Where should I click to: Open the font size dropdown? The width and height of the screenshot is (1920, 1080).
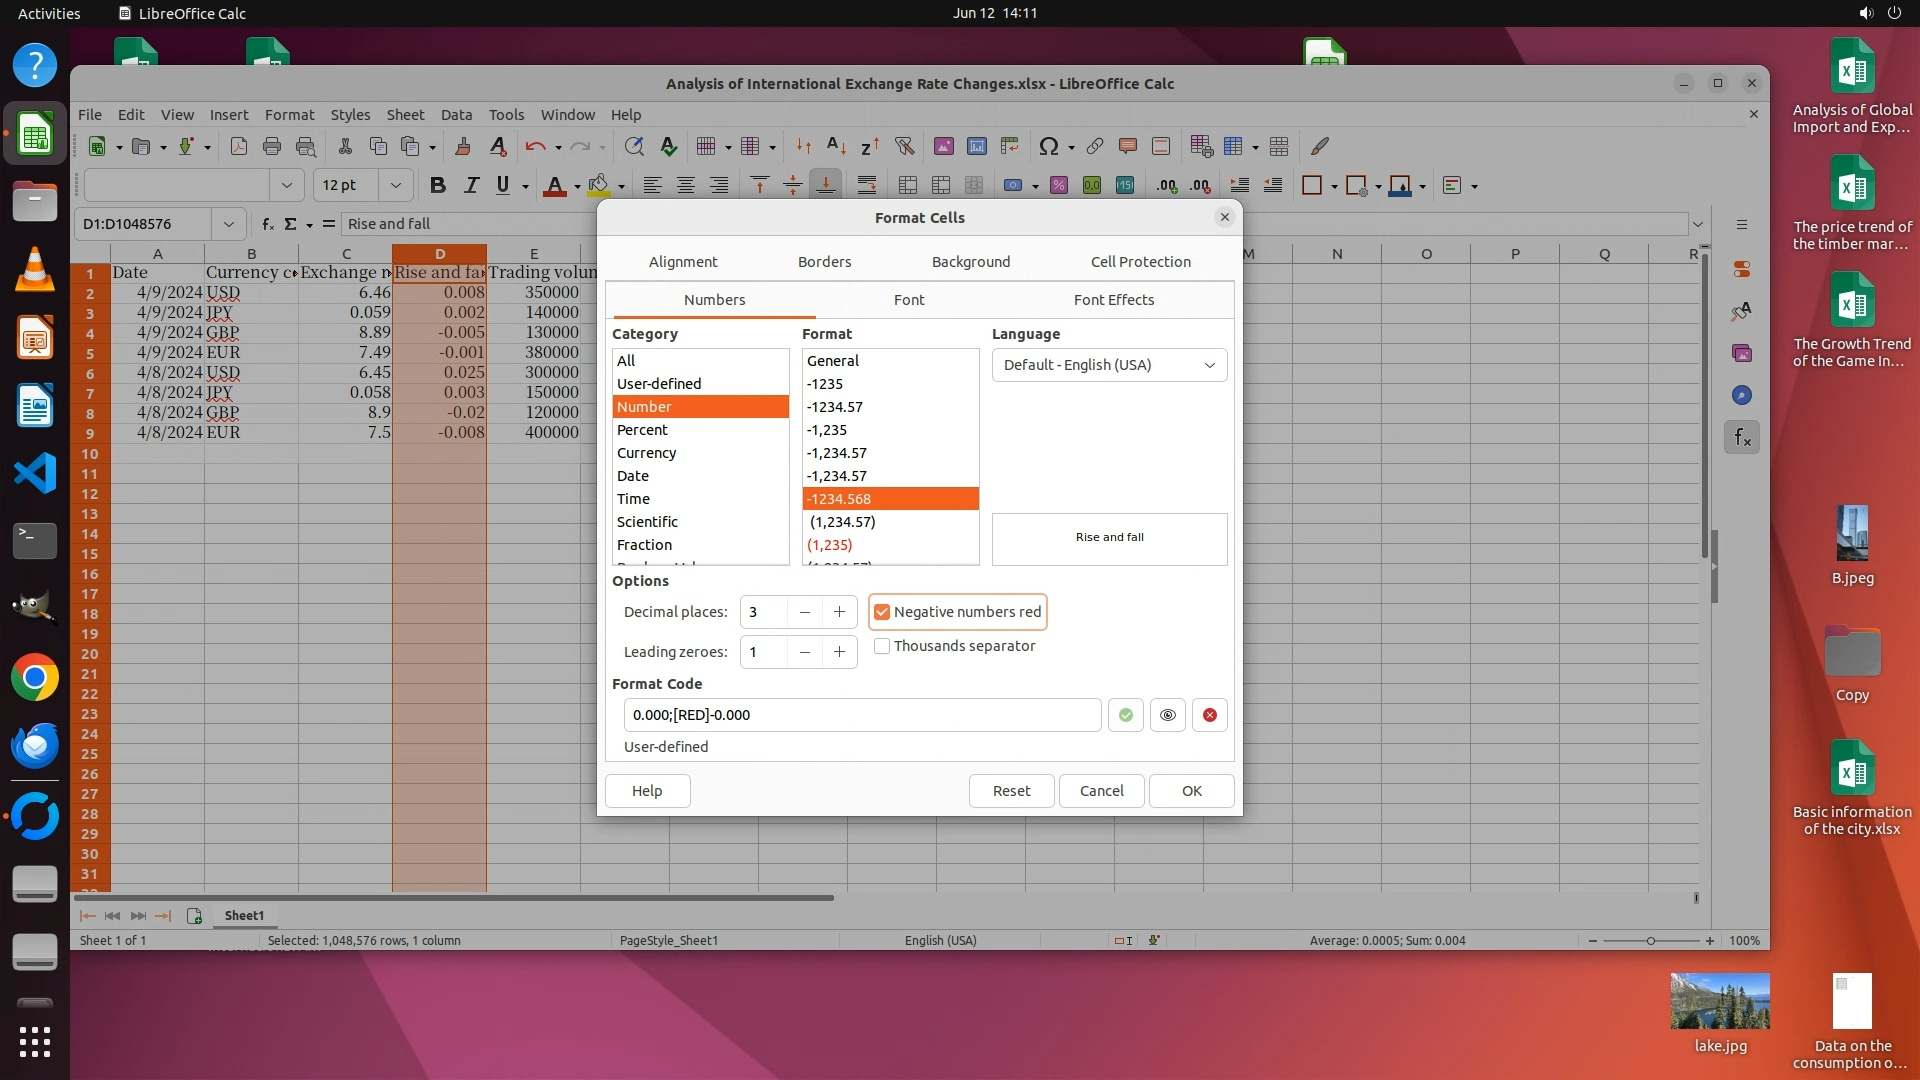coord(395,185)
